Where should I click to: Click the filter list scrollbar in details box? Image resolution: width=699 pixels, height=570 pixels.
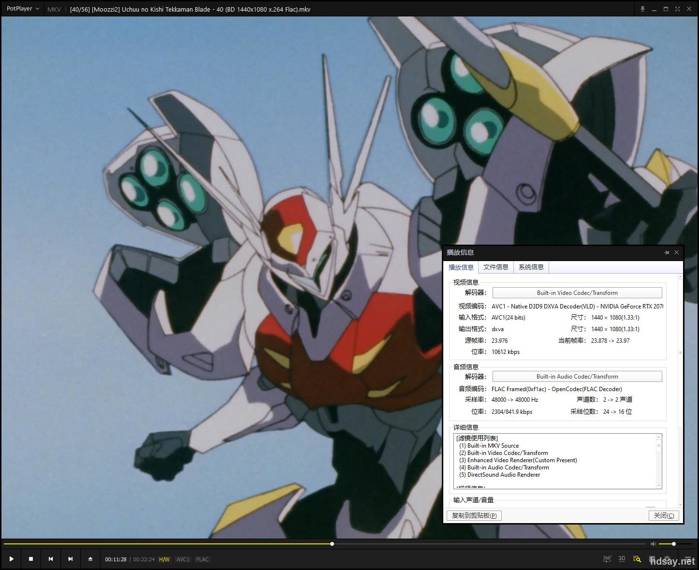pos(659,461)
